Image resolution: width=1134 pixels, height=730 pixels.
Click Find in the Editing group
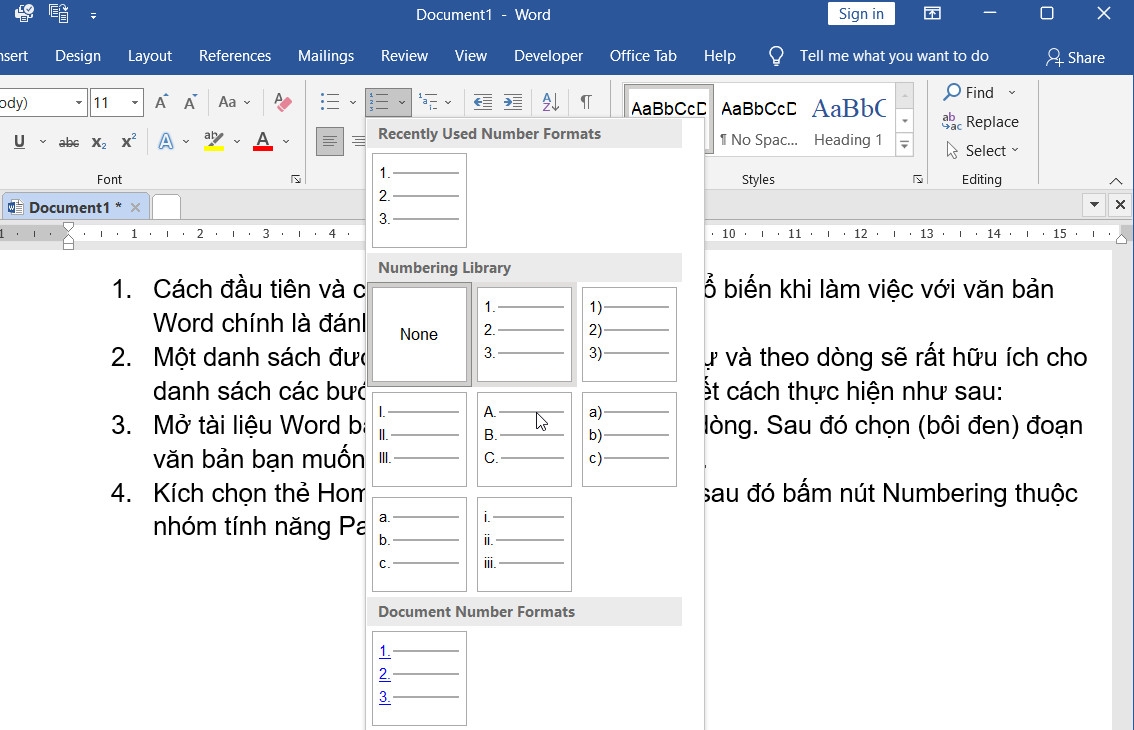coord(969,92)
